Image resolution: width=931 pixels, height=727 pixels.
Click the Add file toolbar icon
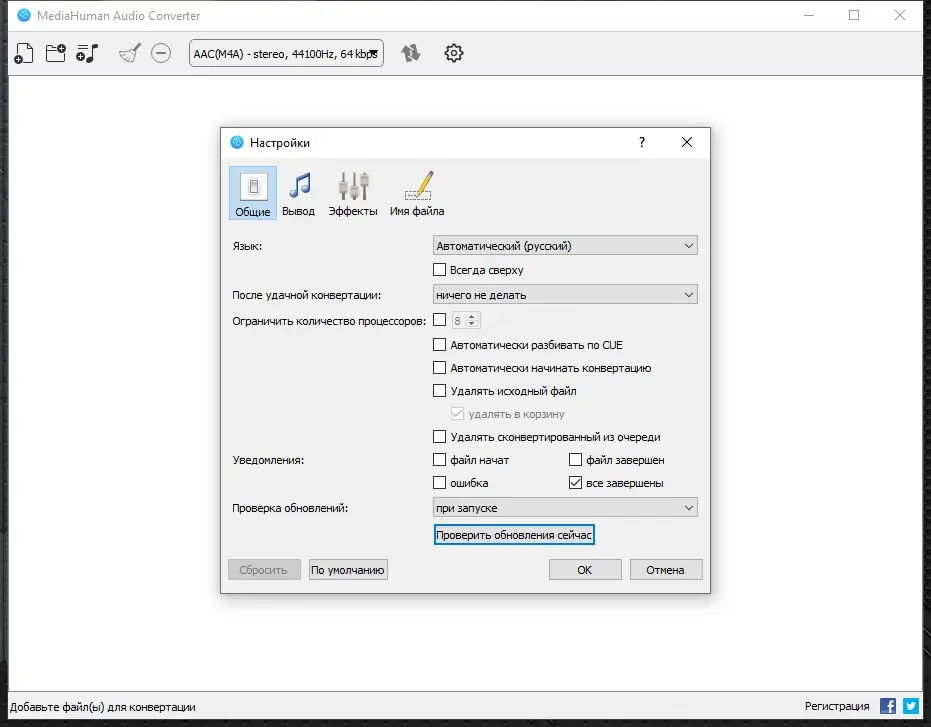(24, 53)
